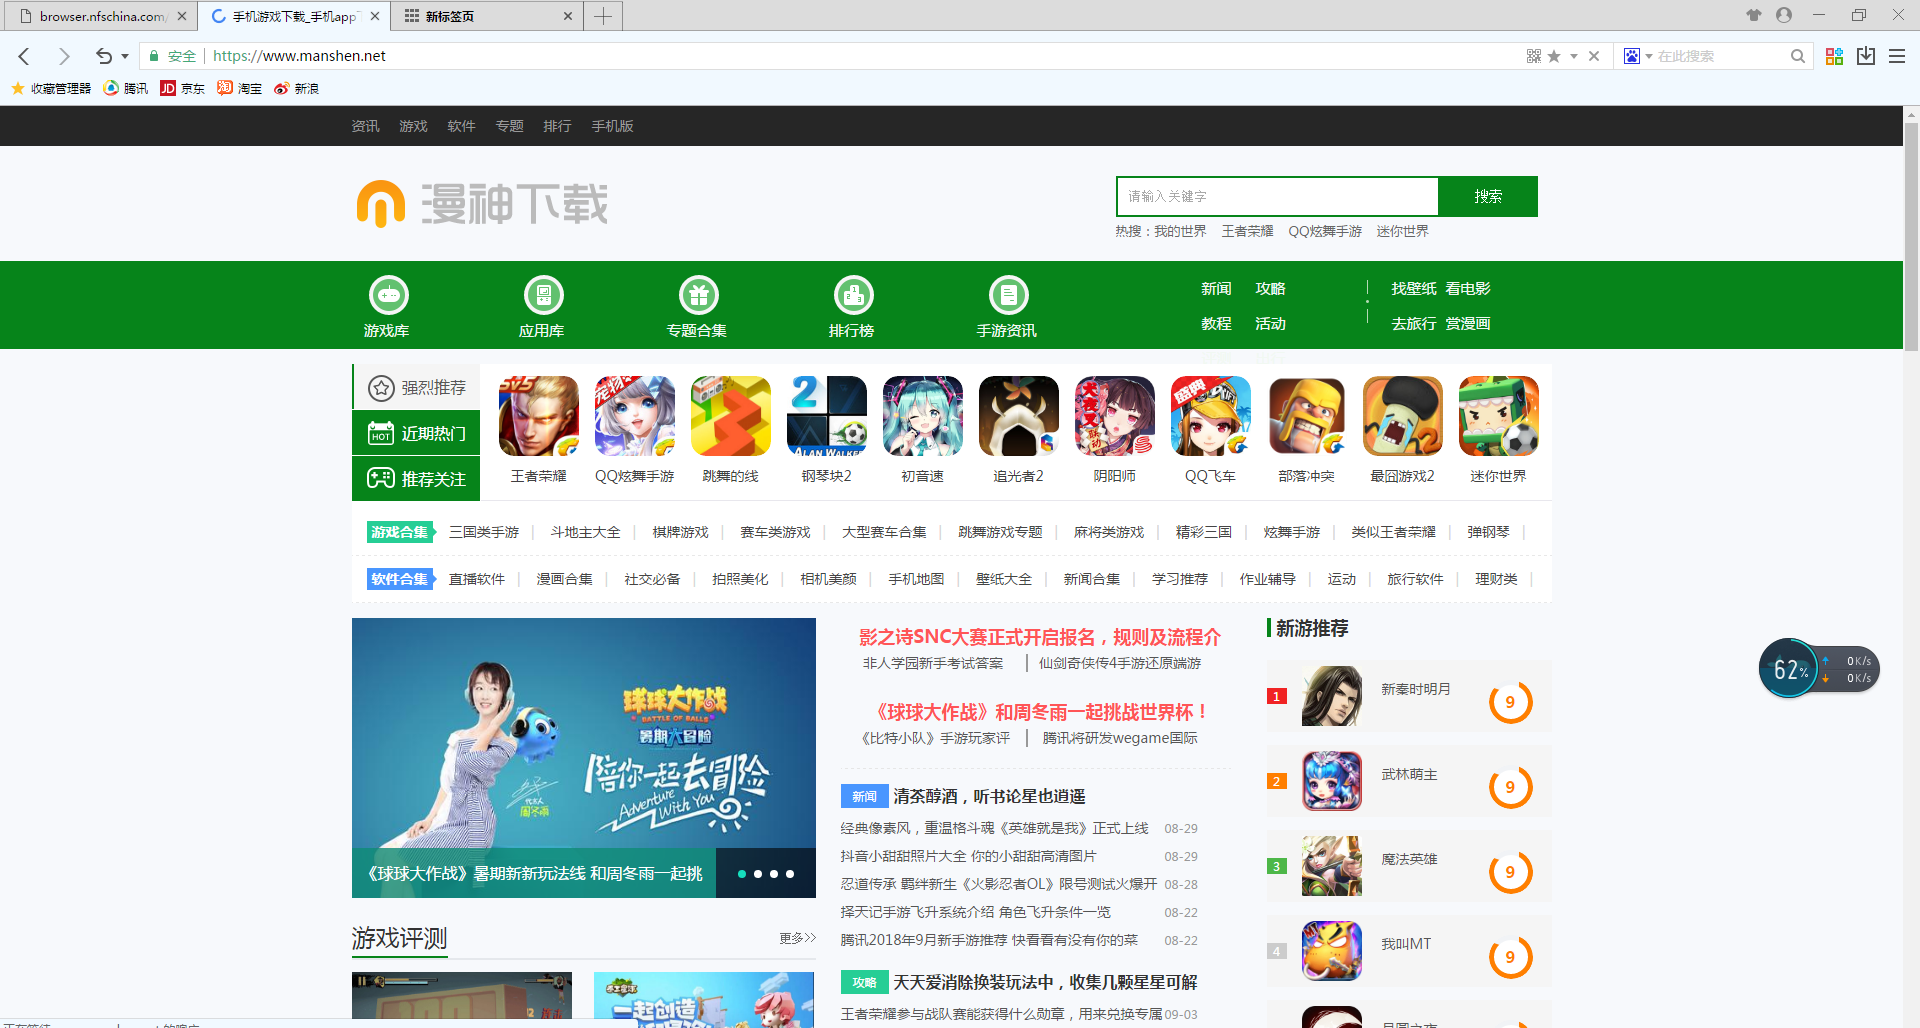Open the 新浪 bookmark
Screen dimensions: 1920x1028
click(296, 88)
